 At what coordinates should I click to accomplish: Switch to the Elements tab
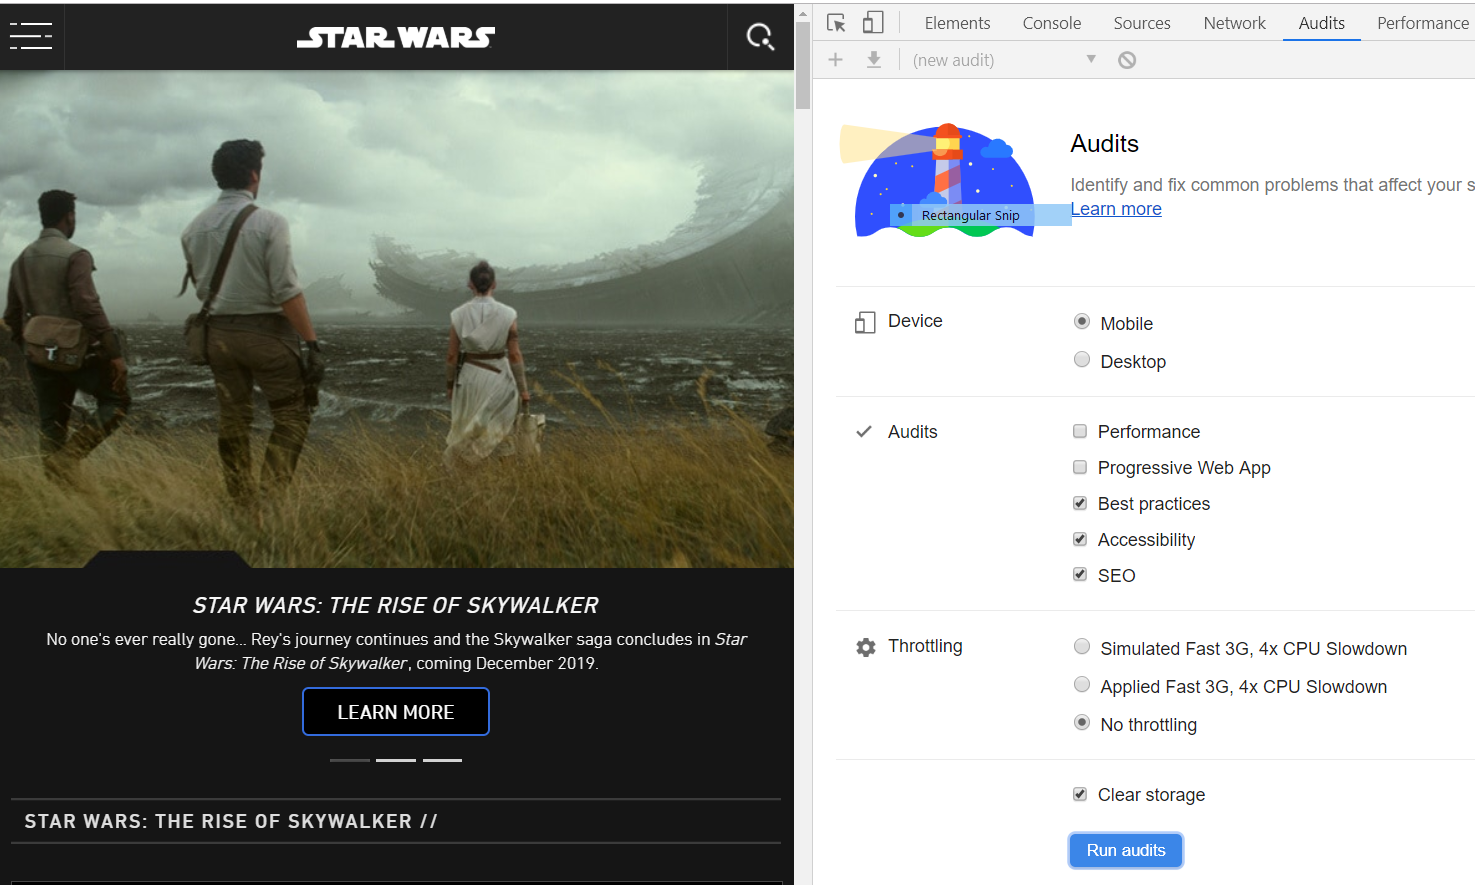pyautogui.click(x=957, y=23)
